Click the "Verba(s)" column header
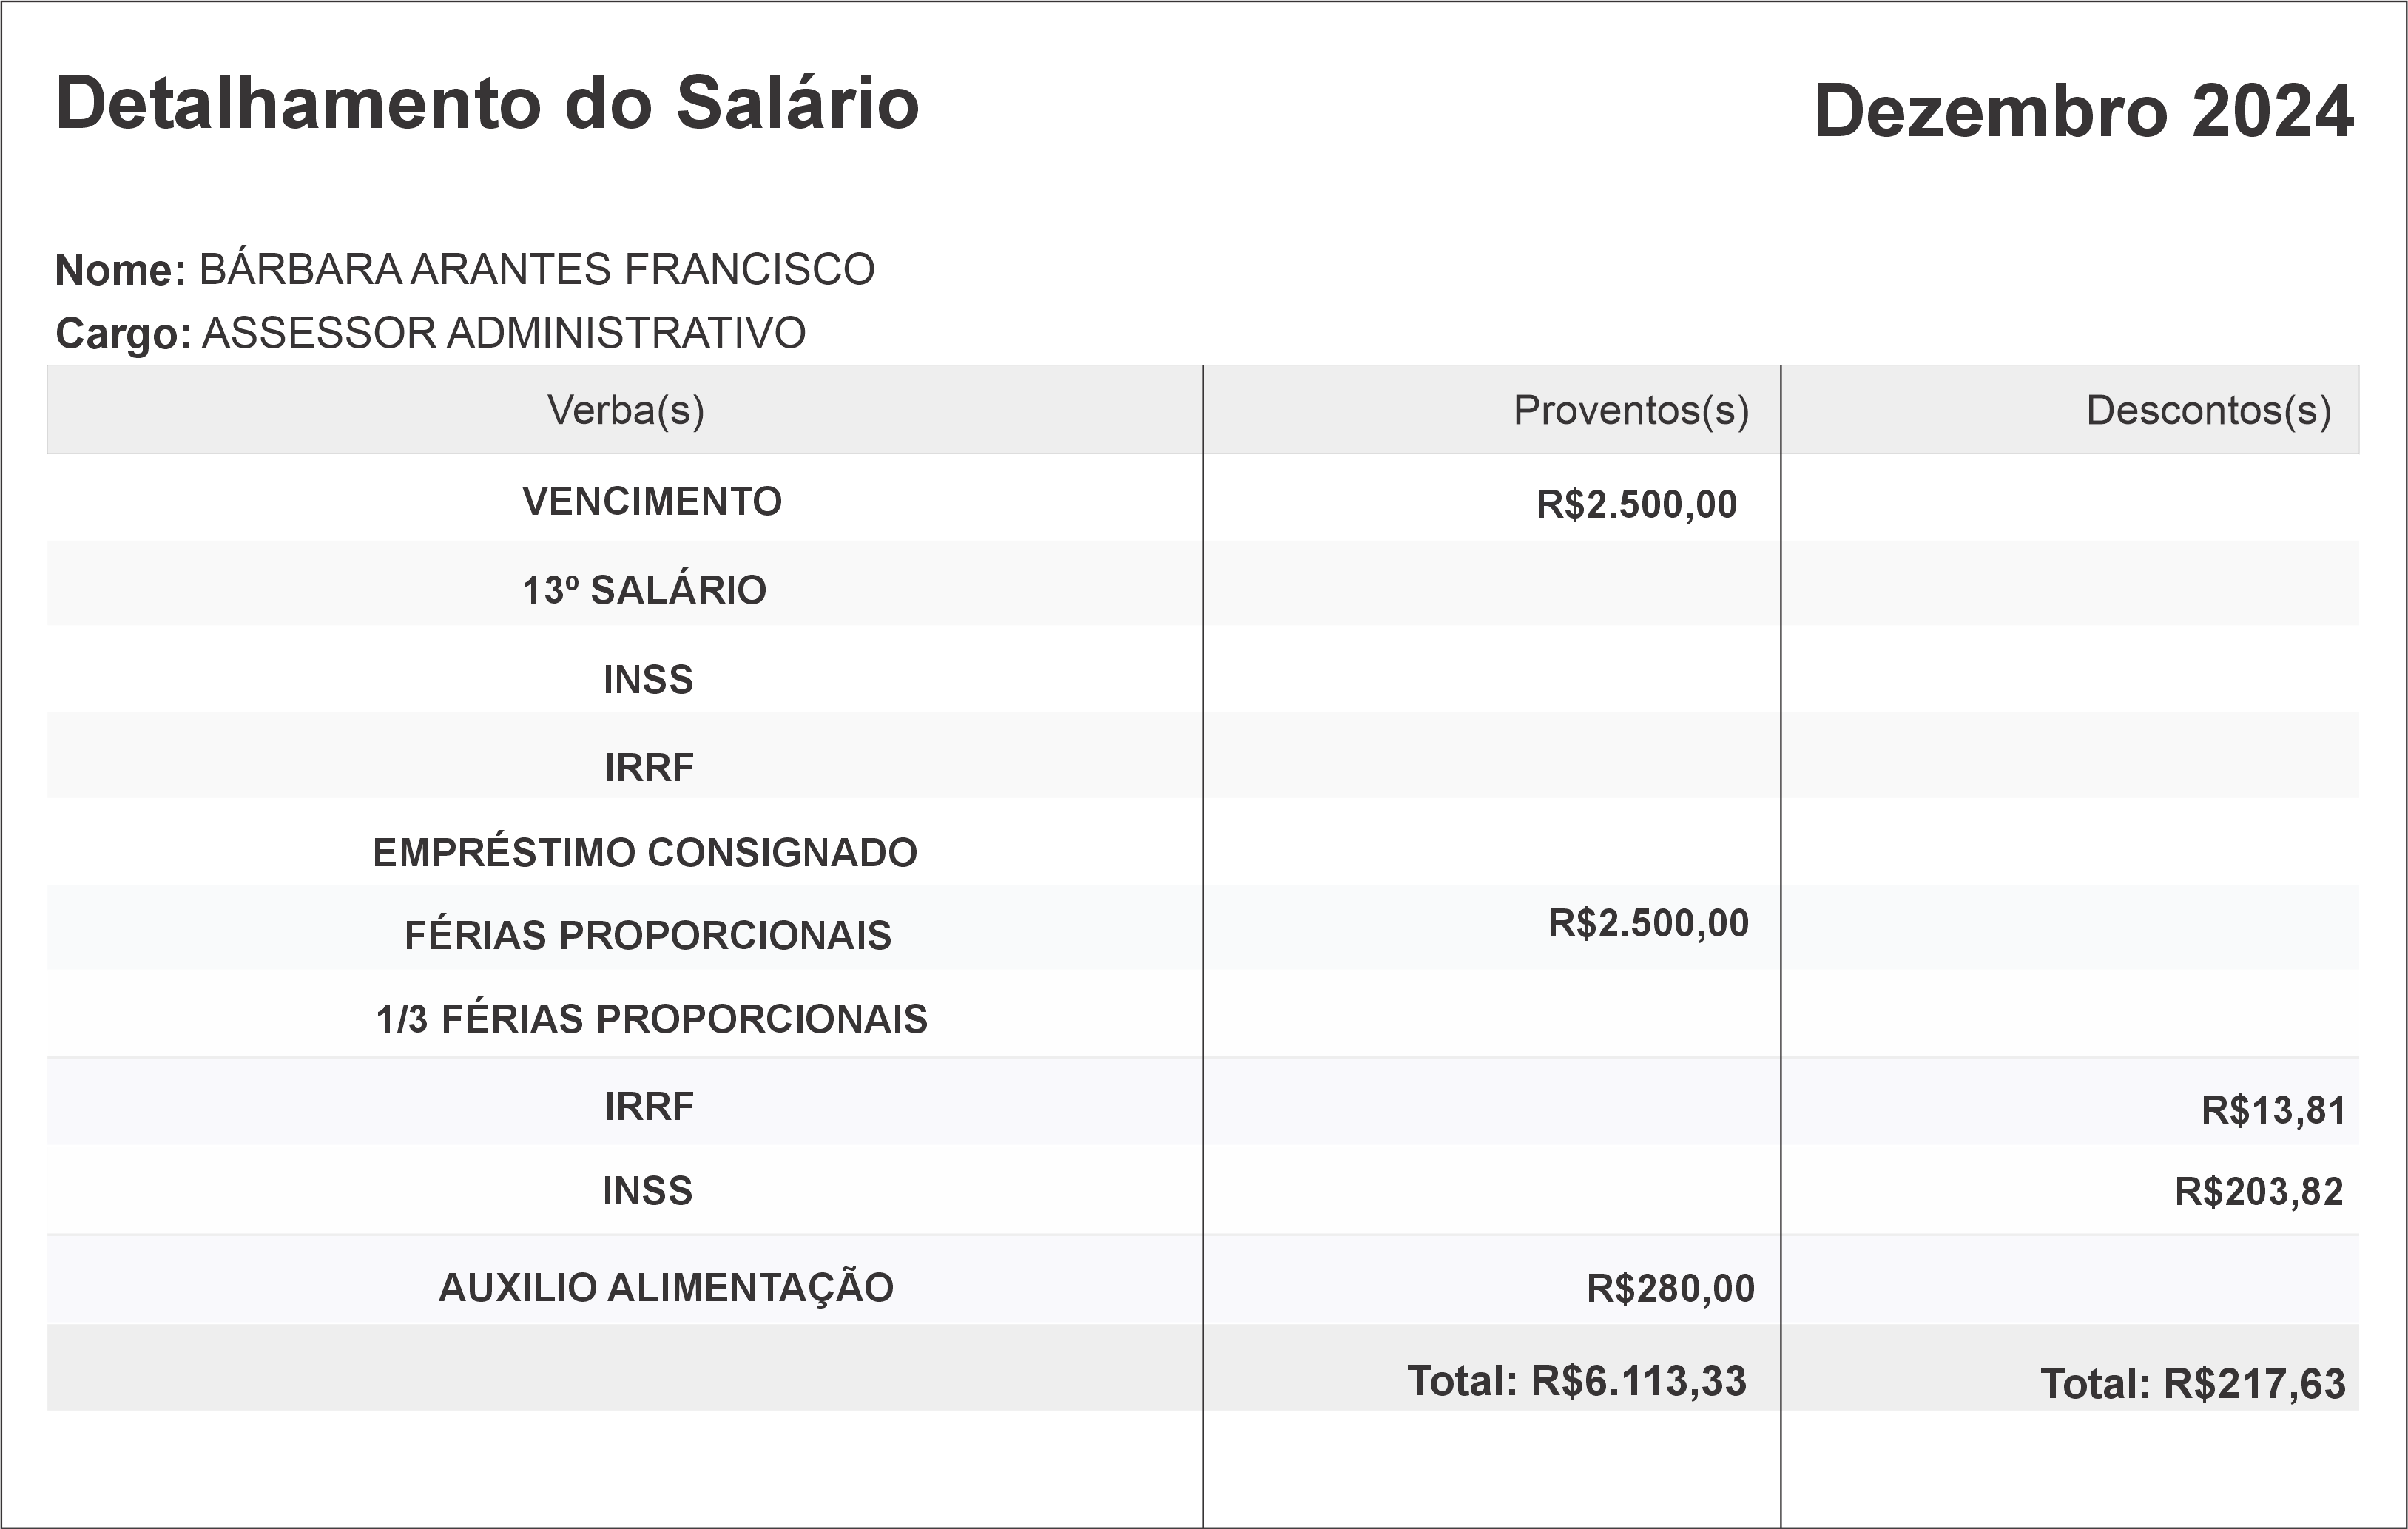The height and width of the screenshot is (1529, 2408). click(625, 410)
